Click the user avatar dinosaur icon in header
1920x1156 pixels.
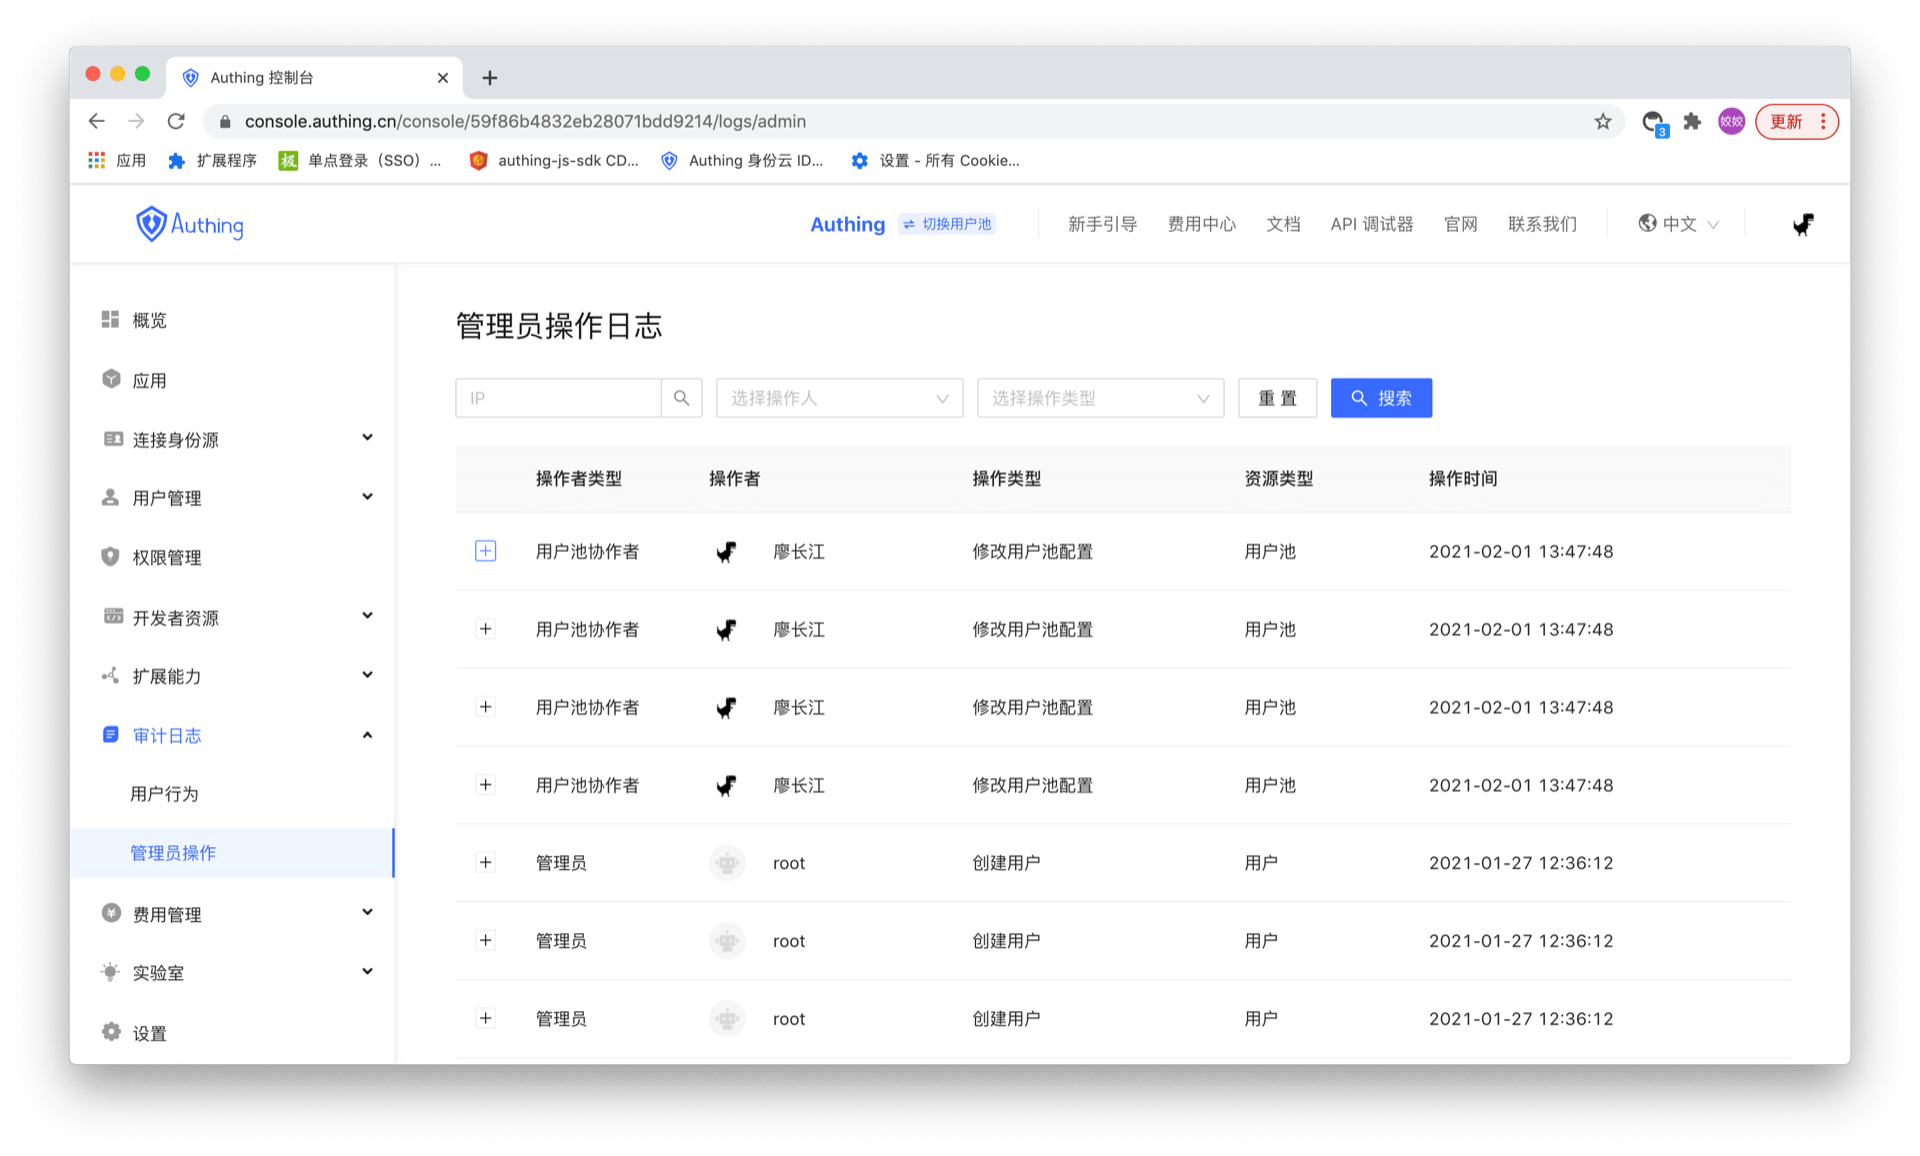[1802, 224]
